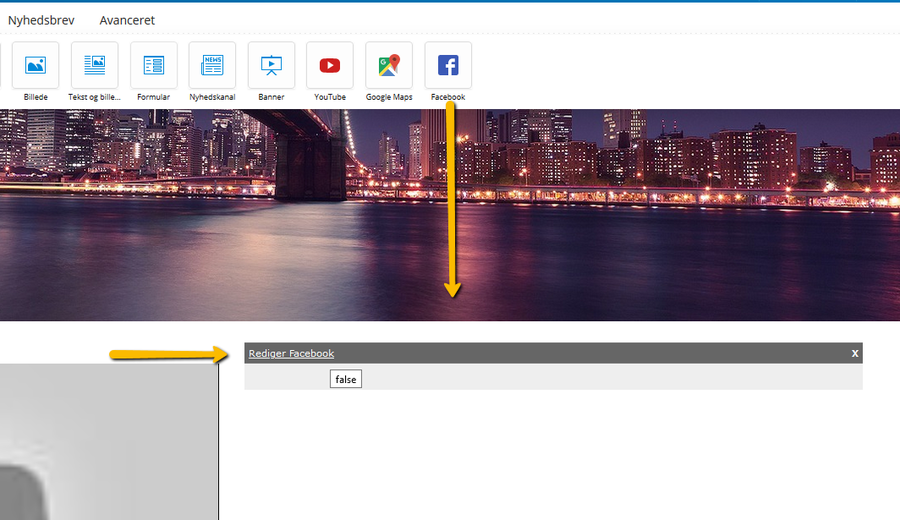Select the Banner module icon
Image resolution: width=900 pixels, height=520 pixels.
coord(271,65)
